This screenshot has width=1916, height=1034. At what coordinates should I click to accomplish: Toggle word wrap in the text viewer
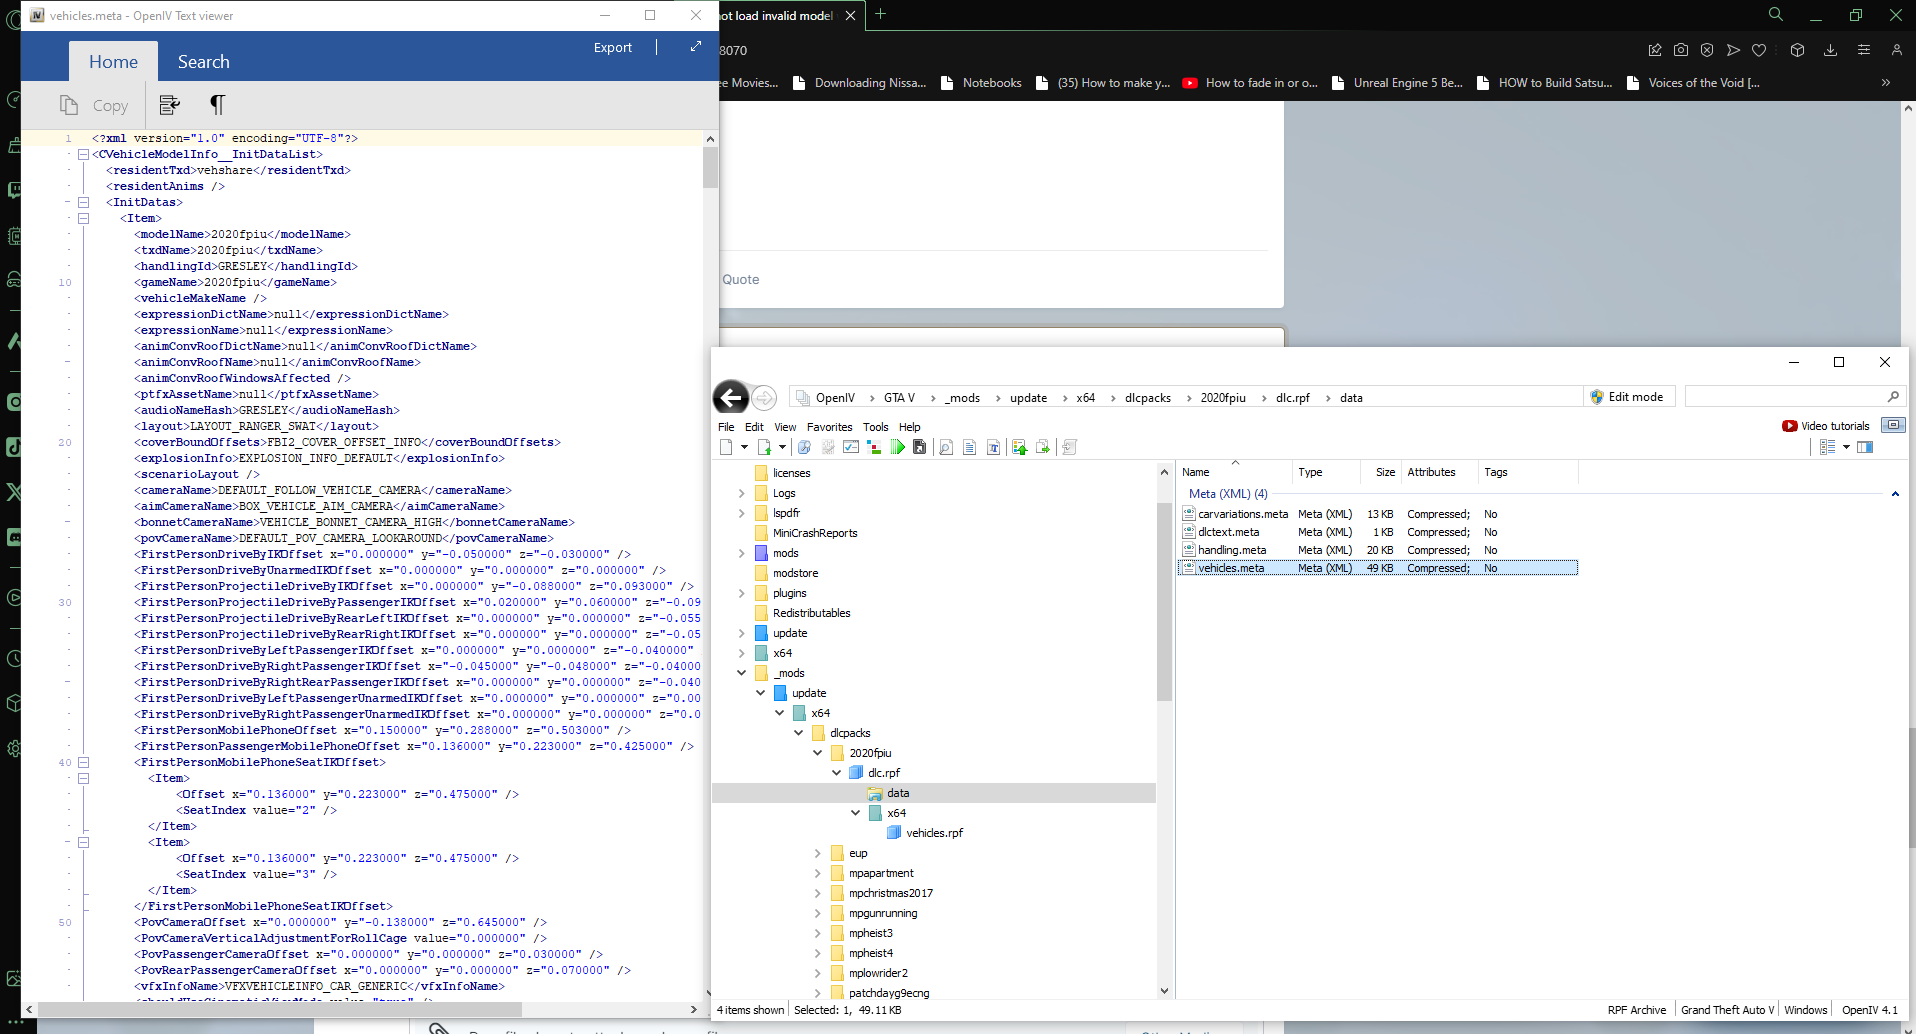point(170,105)
